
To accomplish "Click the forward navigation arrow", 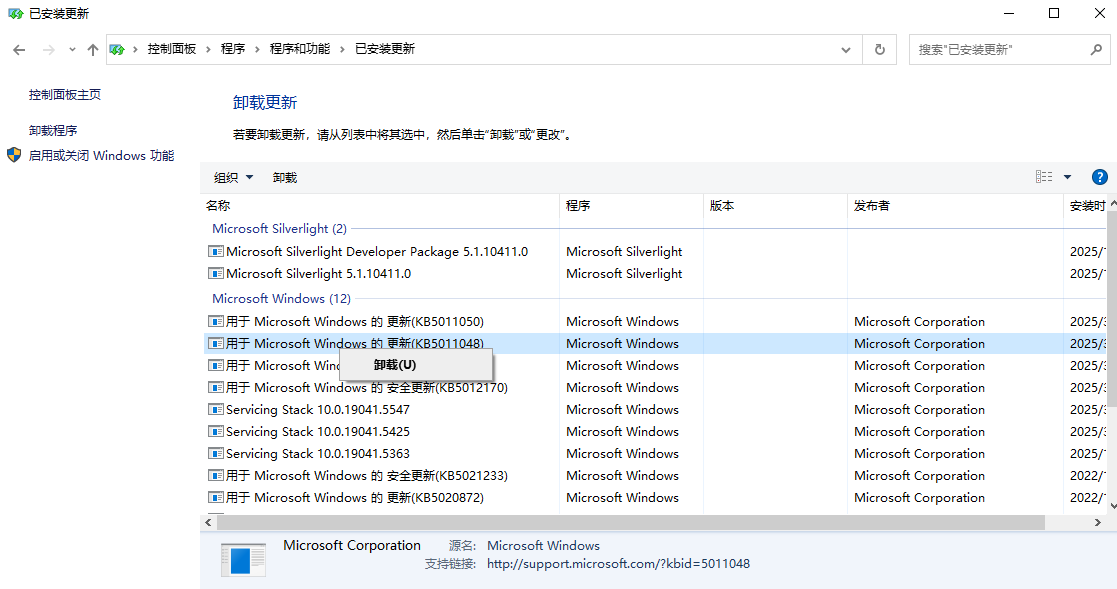I will pyautogui.click(x=48, y=50).
